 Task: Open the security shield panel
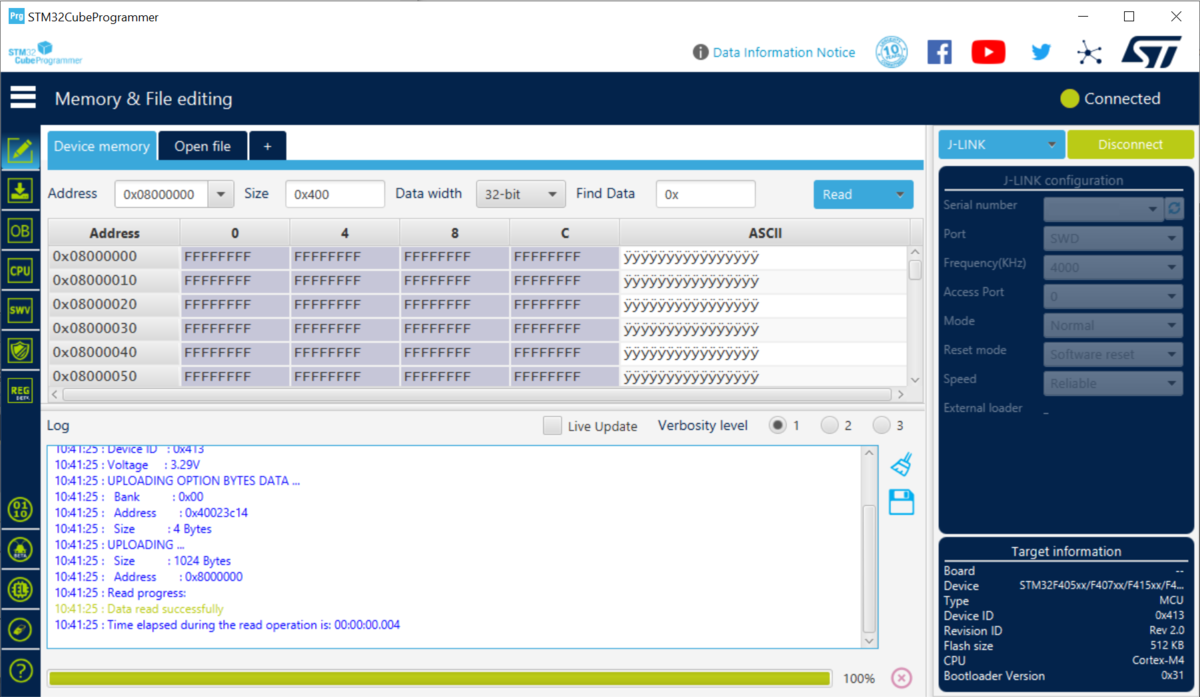click(20, 350)
